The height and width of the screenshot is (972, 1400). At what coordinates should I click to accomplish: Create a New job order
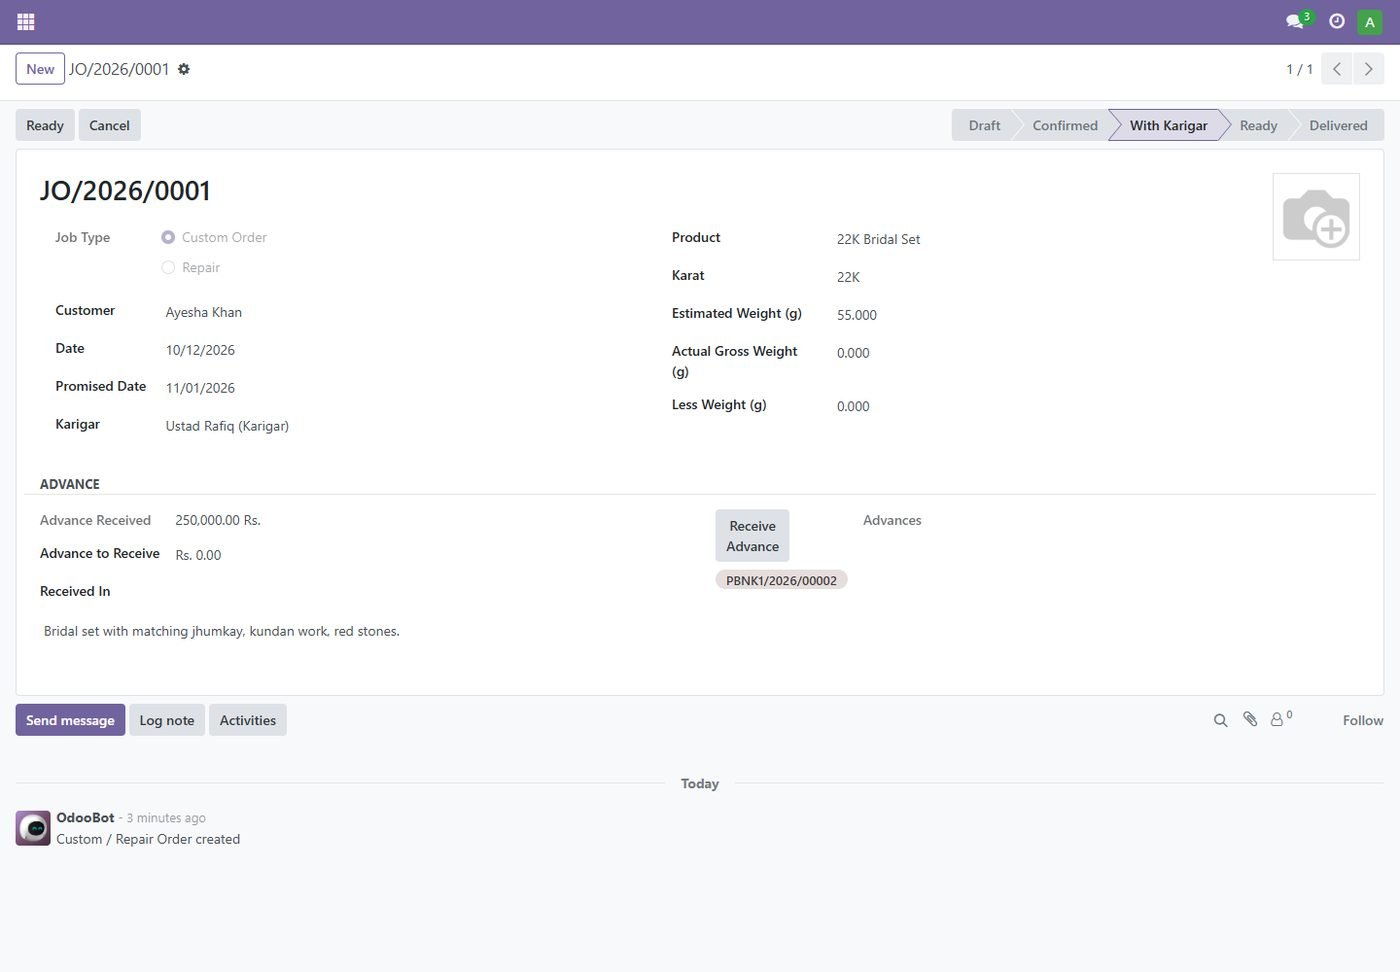click(x=40, y=69)
